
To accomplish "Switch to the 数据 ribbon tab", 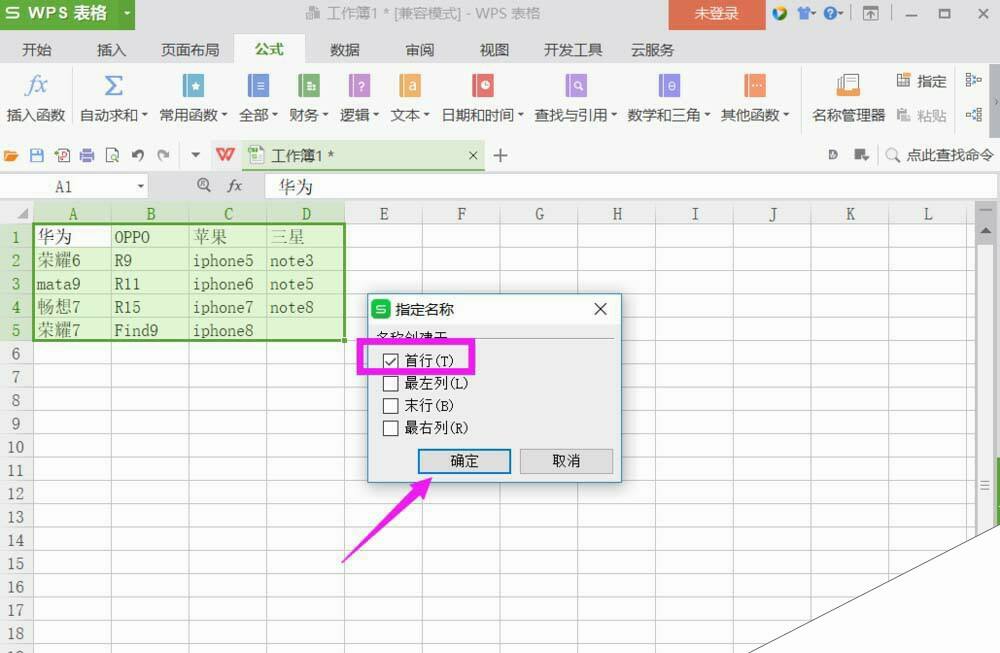I will click(344, 48).
